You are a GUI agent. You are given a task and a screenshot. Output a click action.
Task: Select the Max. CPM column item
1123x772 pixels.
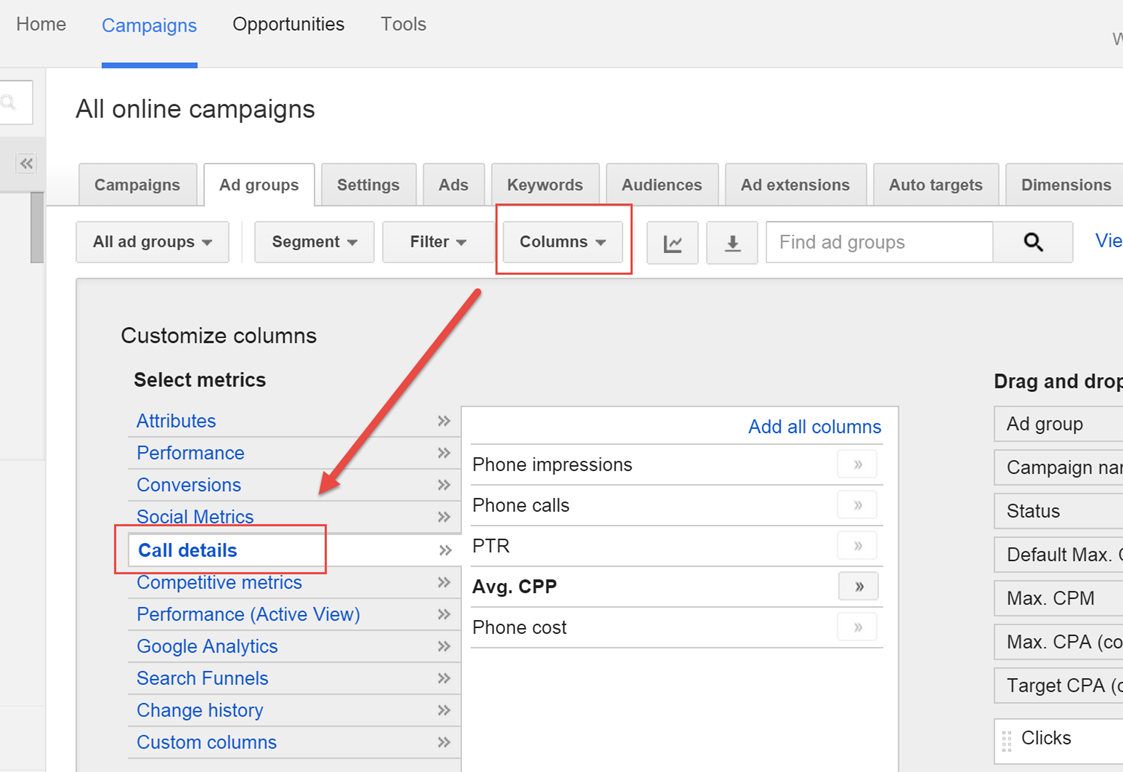1059,598
